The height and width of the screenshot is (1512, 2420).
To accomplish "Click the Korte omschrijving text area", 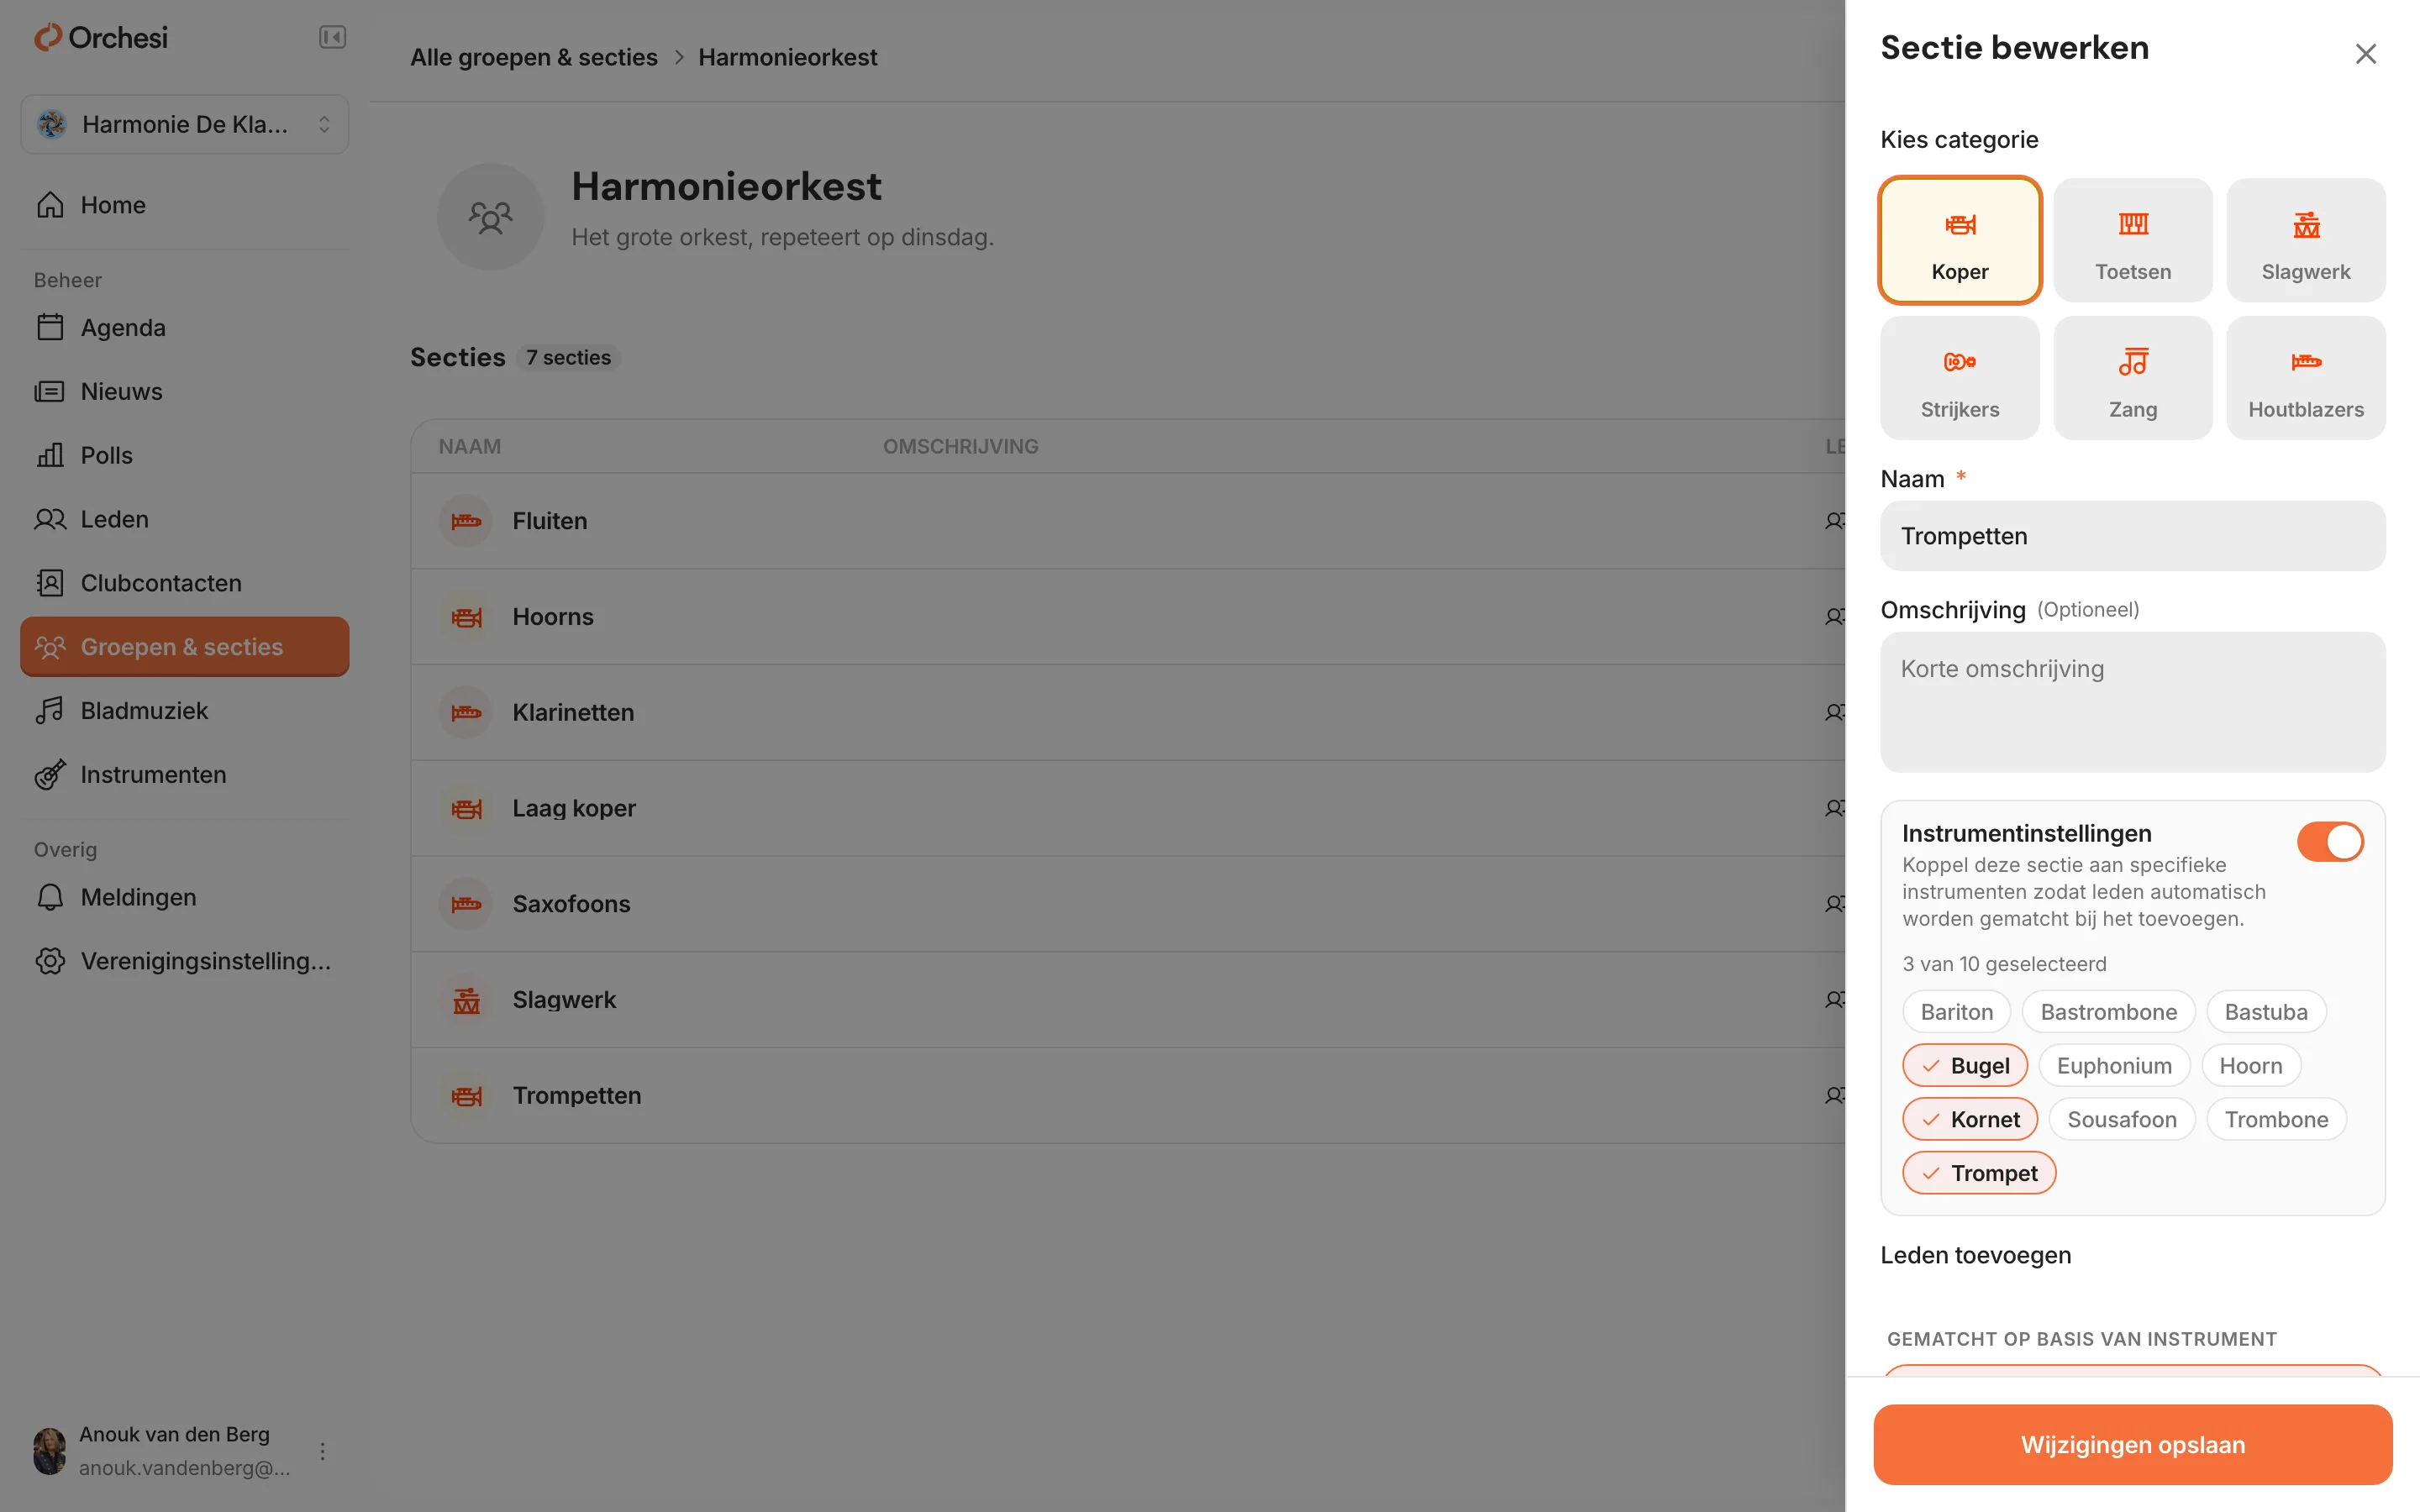I will pos(2132,701).
